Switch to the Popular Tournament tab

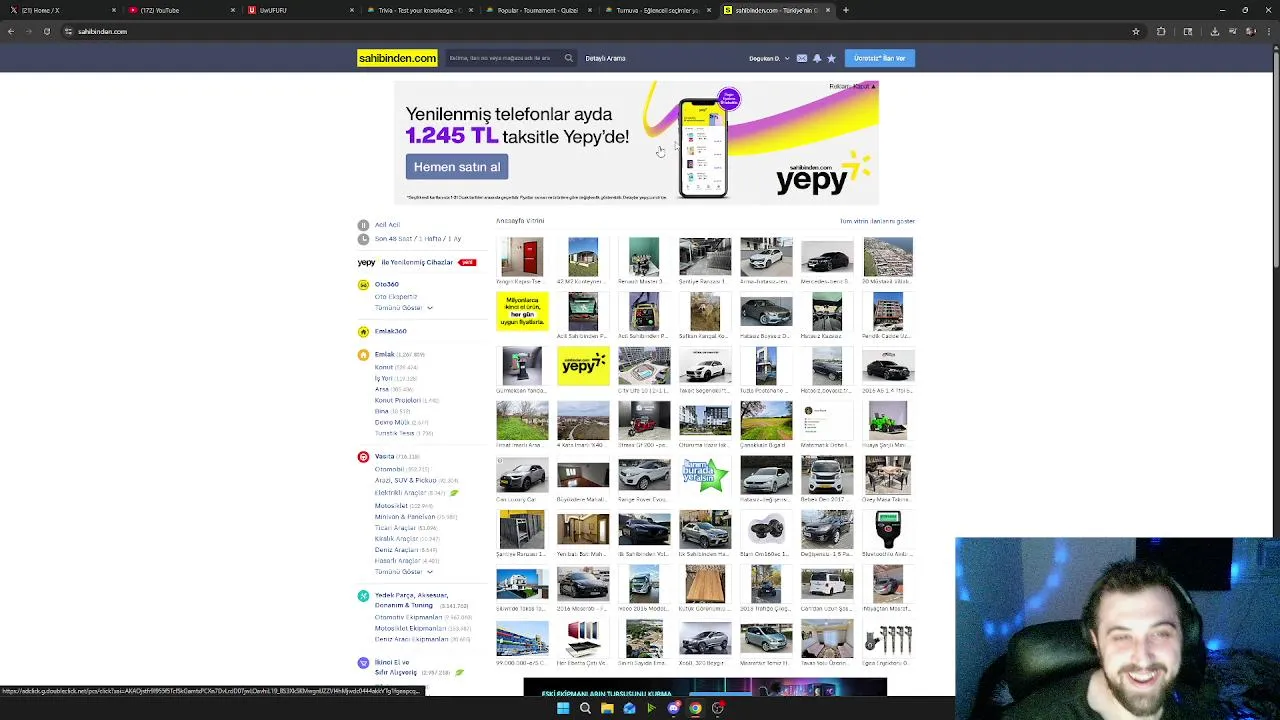[538, 10]
